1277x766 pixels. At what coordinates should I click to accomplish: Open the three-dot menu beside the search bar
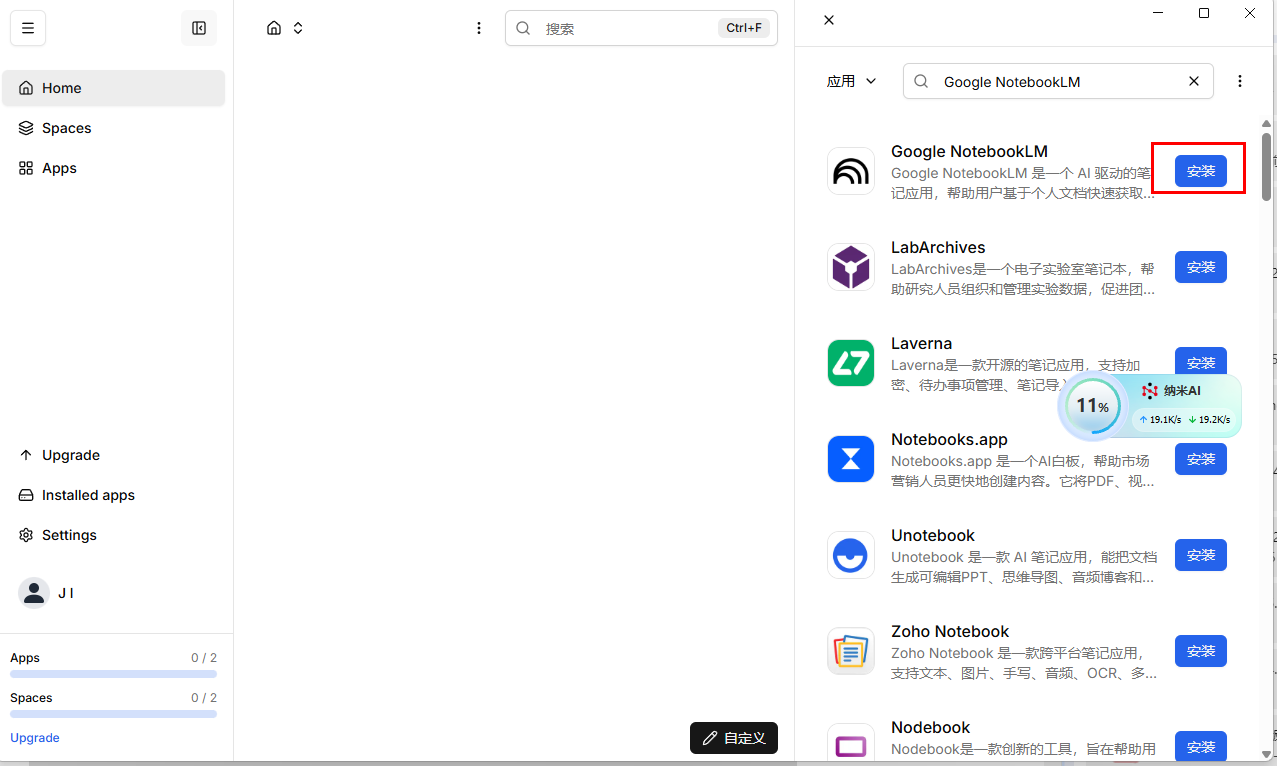[x=479, y=28]
